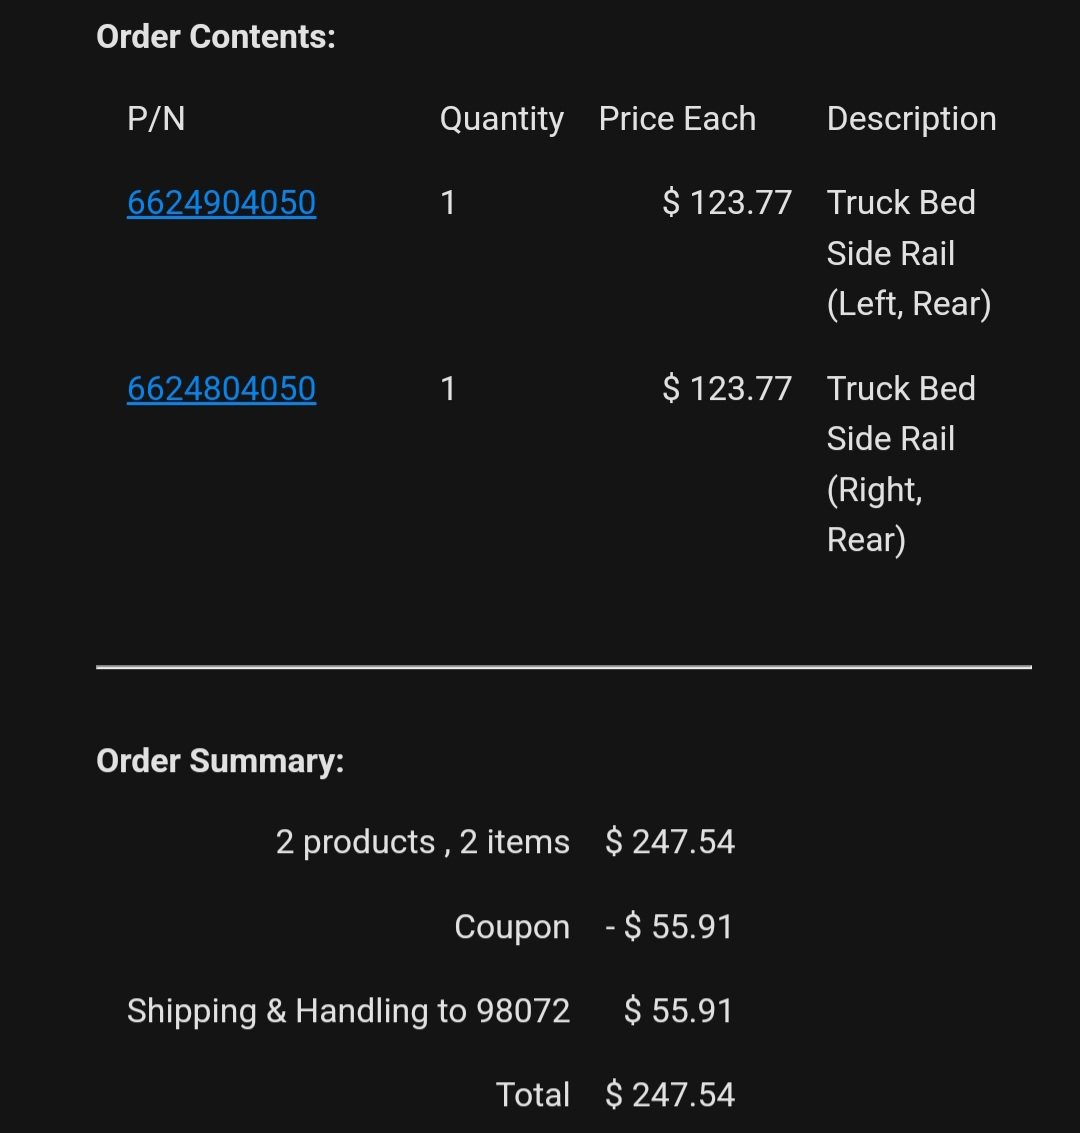Click the Quantity column header
Viewport: 1080px width, 1133px height.
(501, 119)
